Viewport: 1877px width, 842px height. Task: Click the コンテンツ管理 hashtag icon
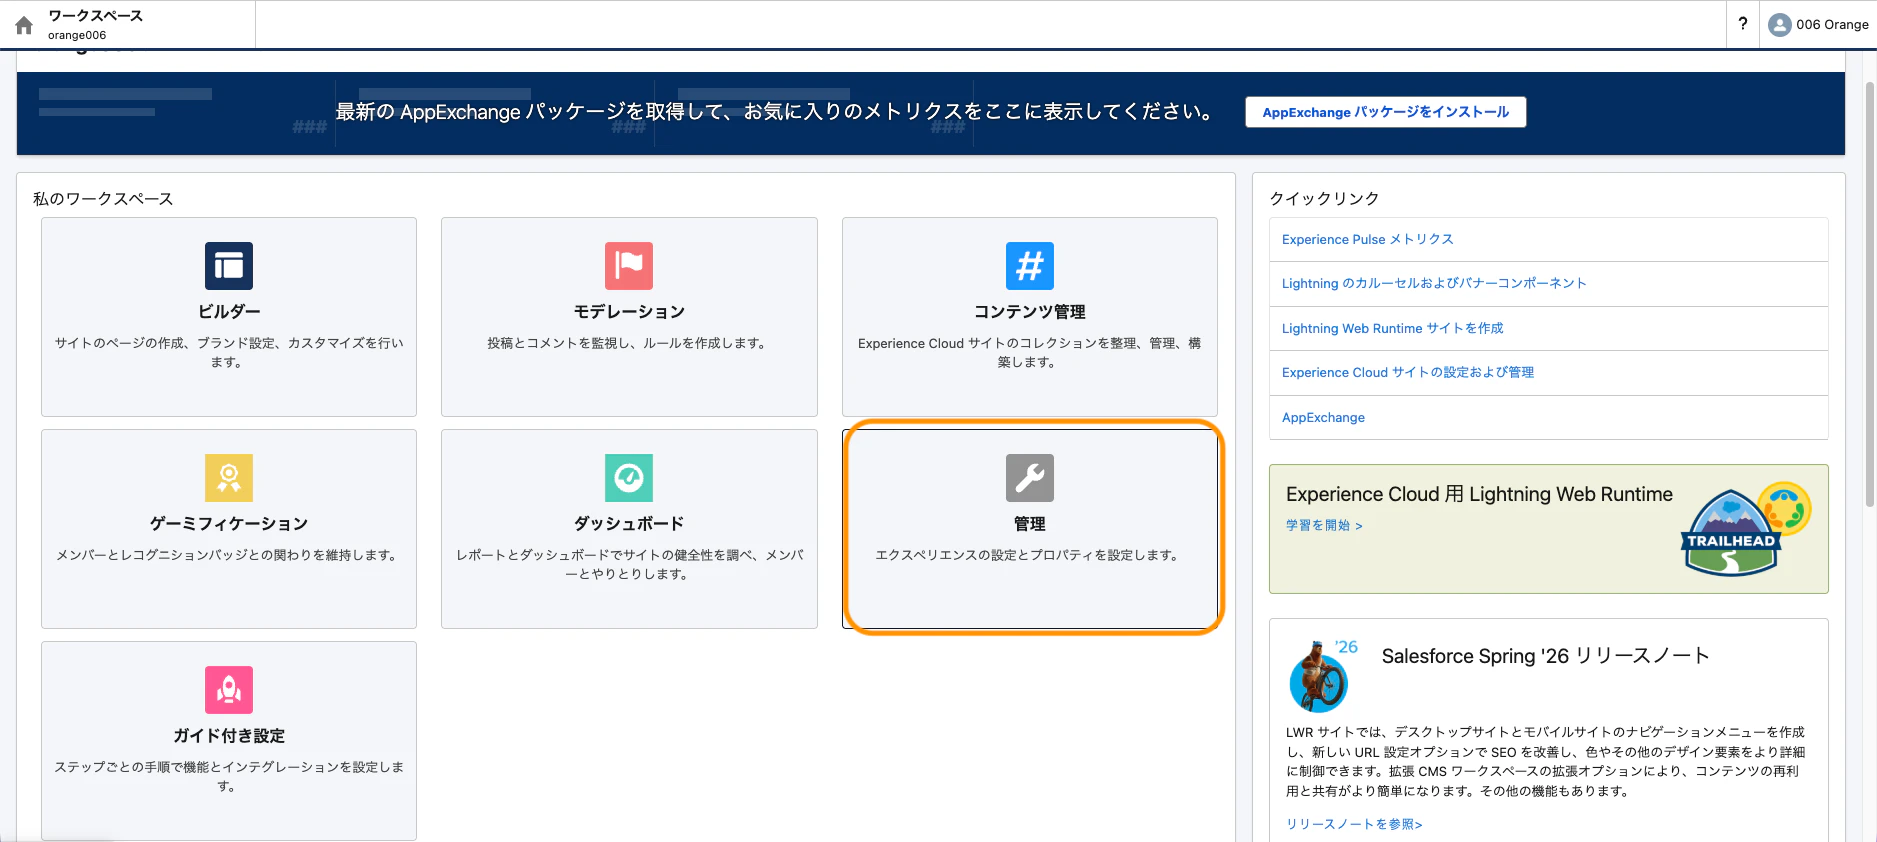coord(1030,266)
